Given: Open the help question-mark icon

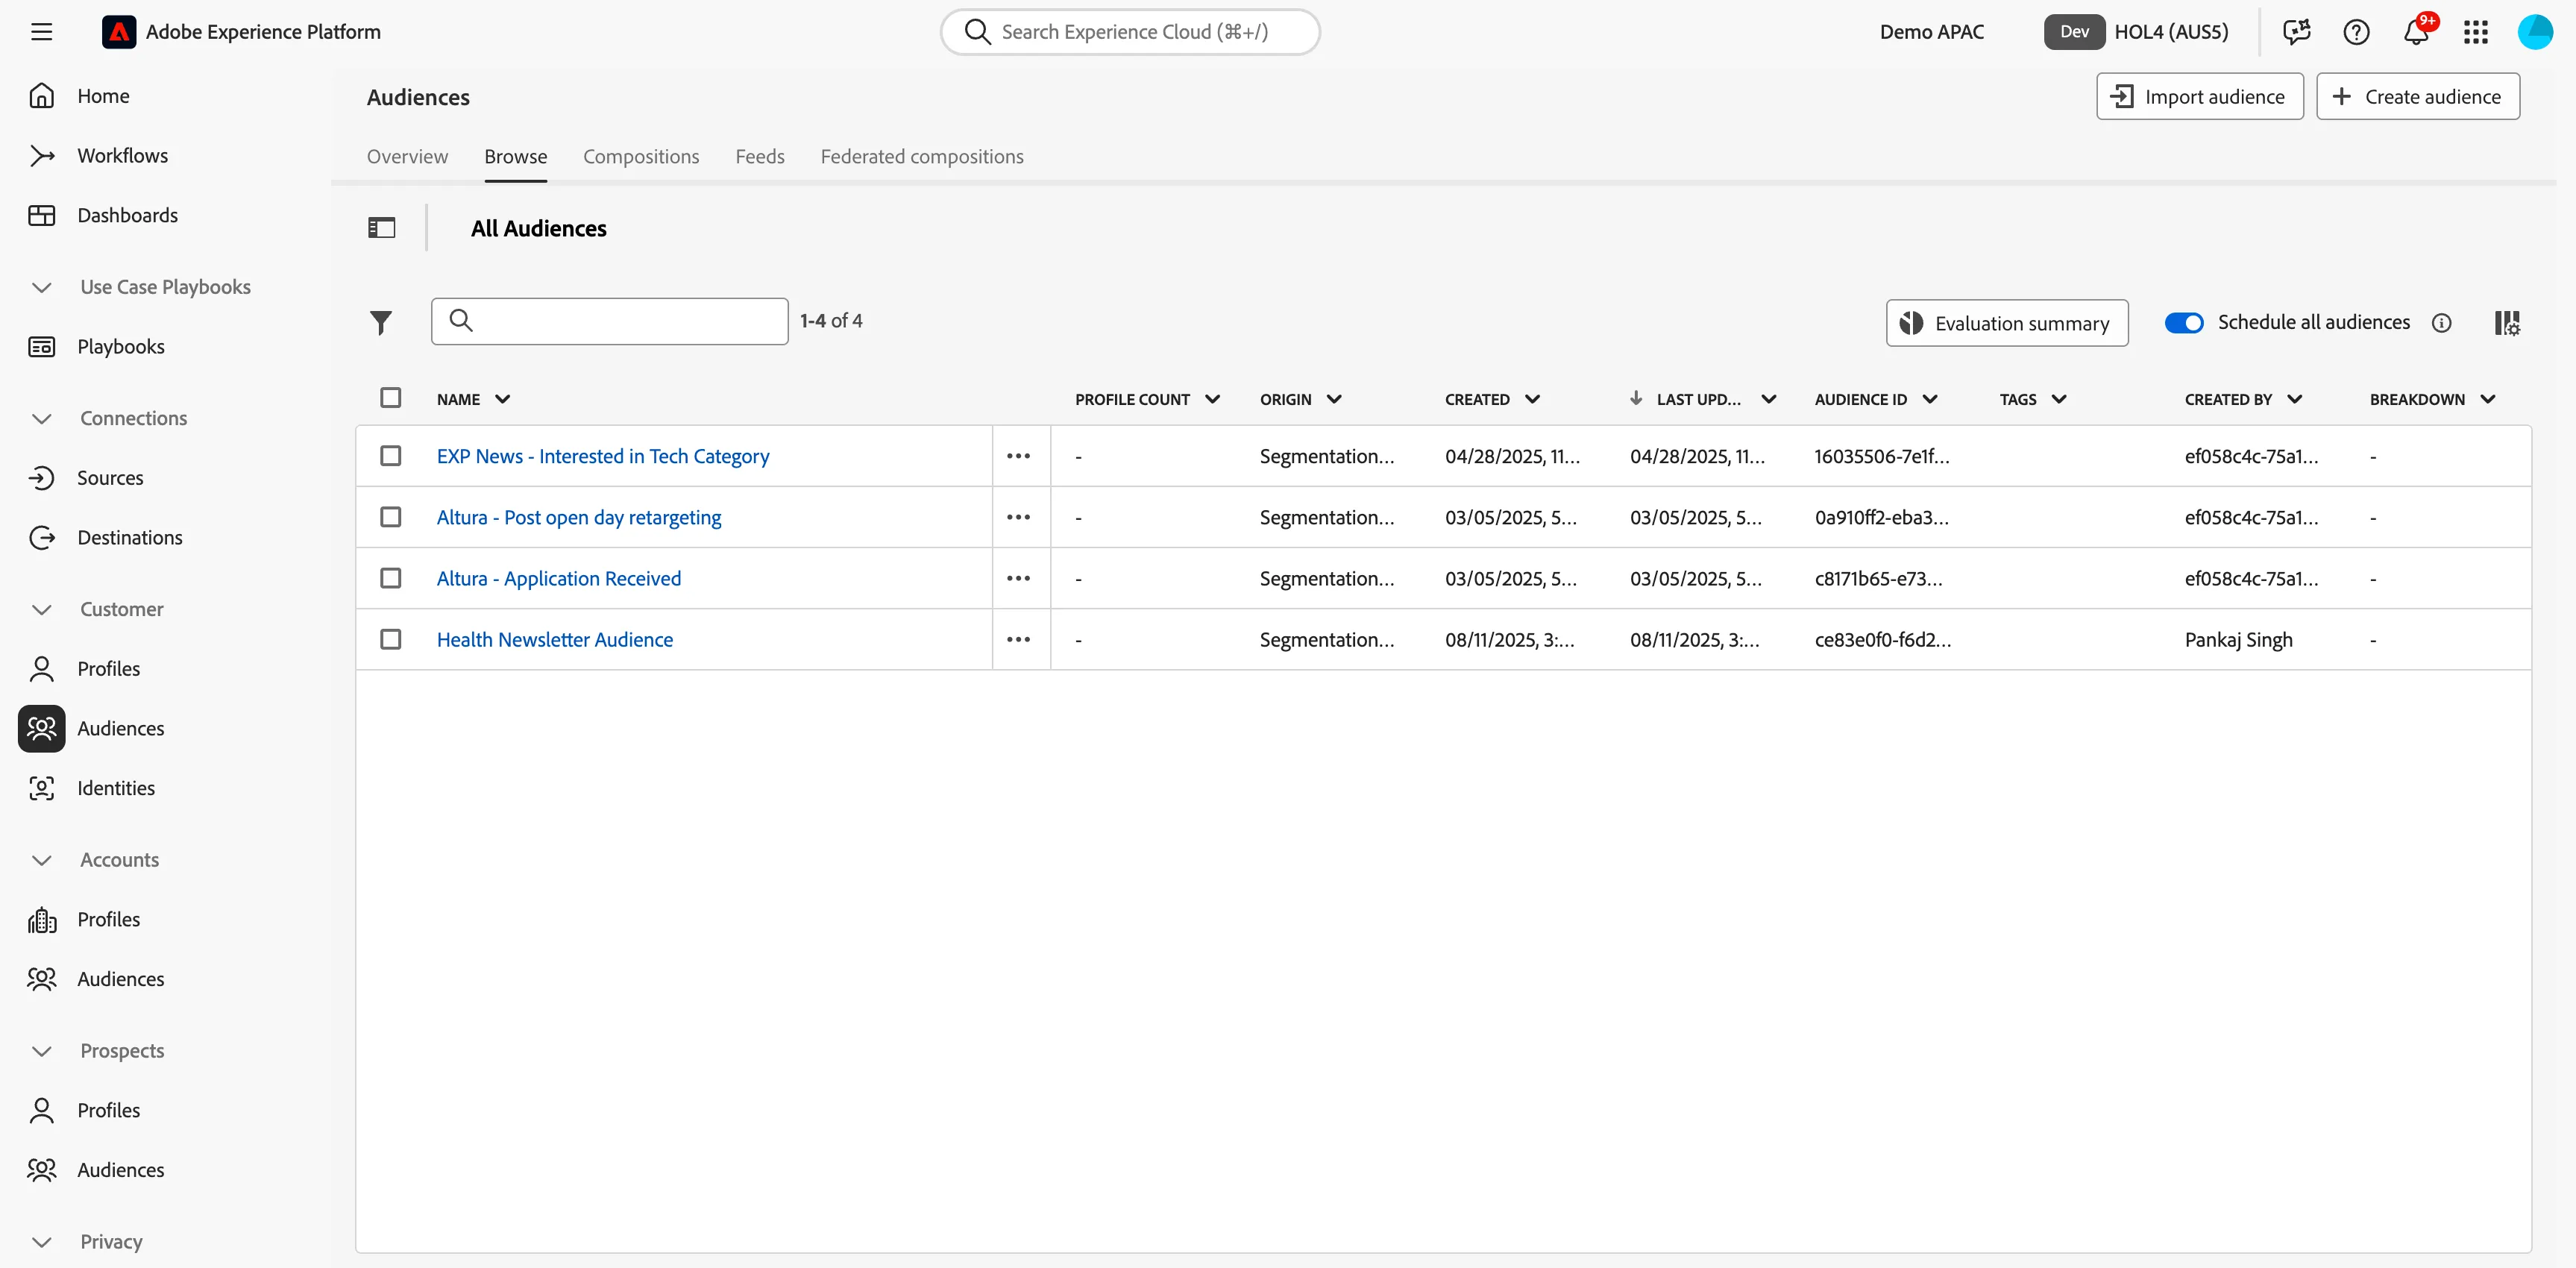Looking at the screenshot, I should click(2356, 32).
